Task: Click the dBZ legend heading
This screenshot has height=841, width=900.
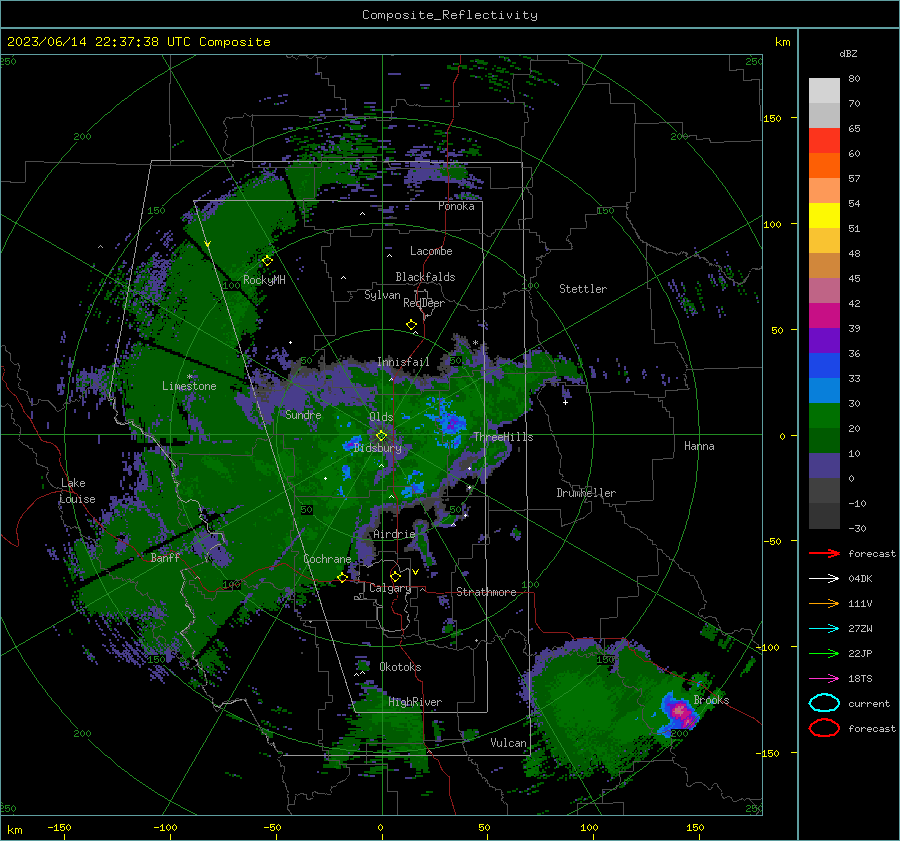Action: tap(848, 53)
